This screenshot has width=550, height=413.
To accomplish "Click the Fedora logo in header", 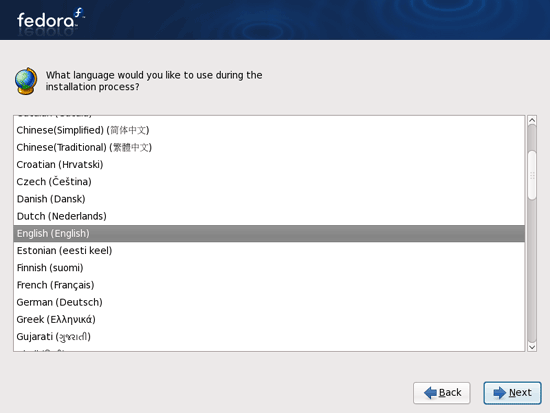I will (x=51, y=19).
